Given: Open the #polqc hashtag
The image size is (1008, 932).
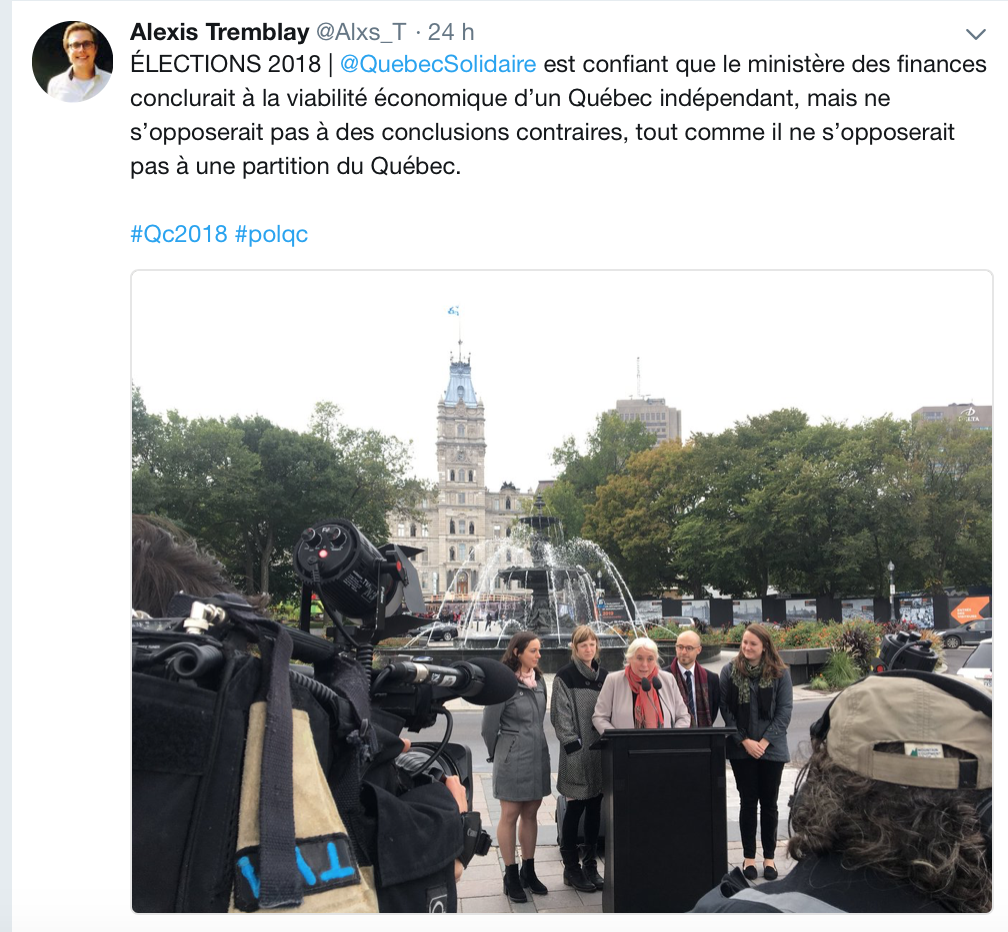Looking at the screenshot, I should coord(271,234).
